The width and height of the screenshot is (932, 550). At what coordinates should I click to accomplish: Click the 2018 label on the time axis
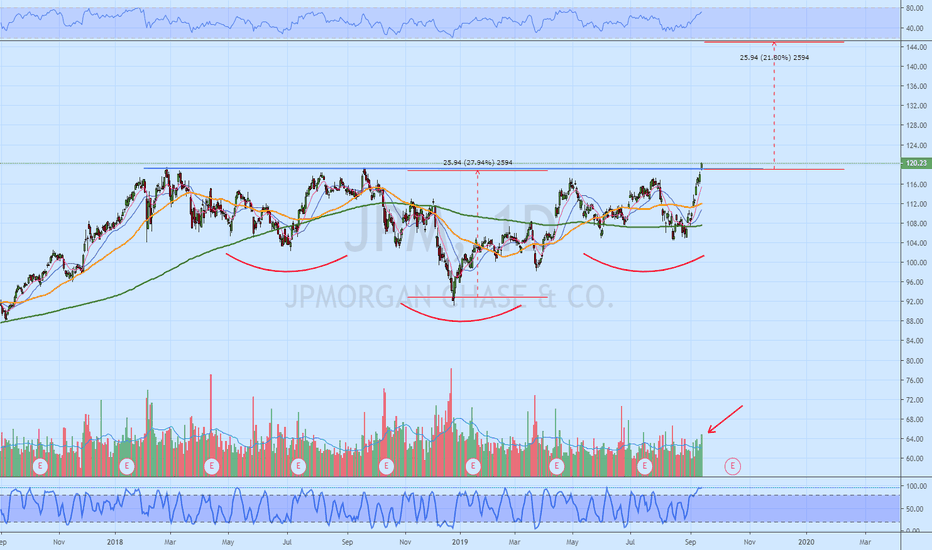click(x=115, y=542)
